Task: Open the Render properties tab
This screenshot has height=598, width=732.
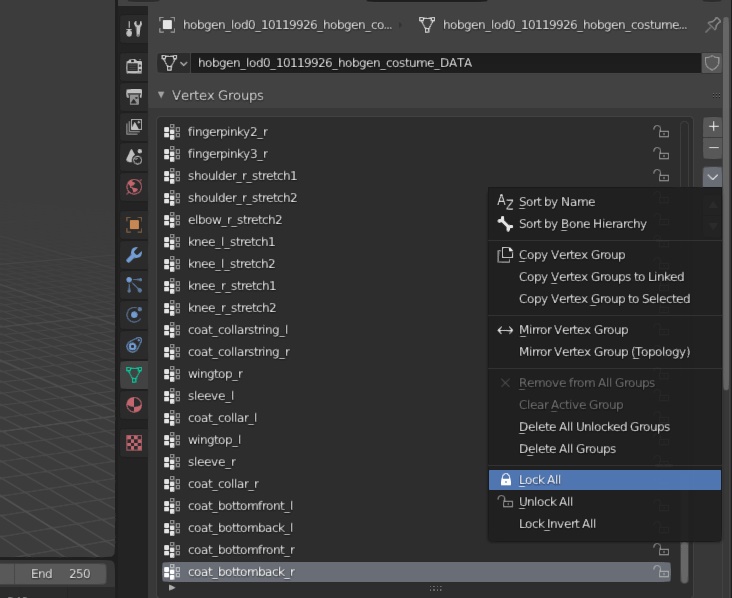Action: point(134,67)
